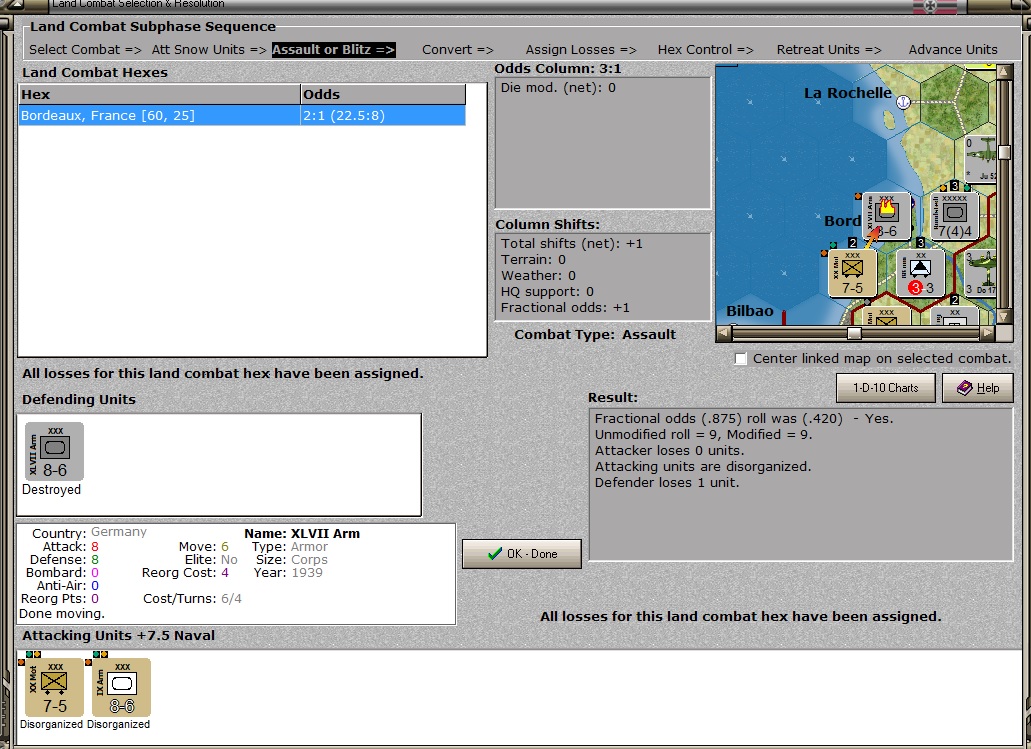Click La Rochelle city label on map
The image size is (1031, 749).
click(x=848, y=93)
